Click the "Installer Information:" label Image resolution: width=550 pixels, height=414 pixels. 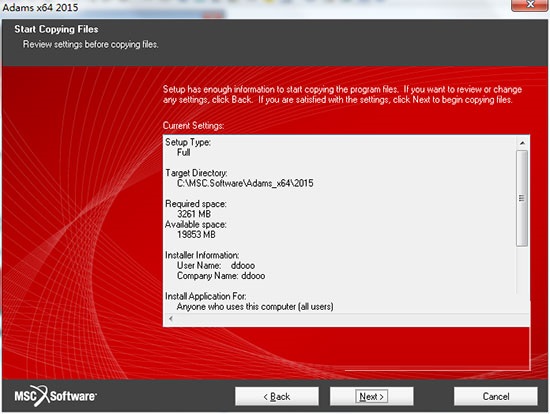pos(202,255)
